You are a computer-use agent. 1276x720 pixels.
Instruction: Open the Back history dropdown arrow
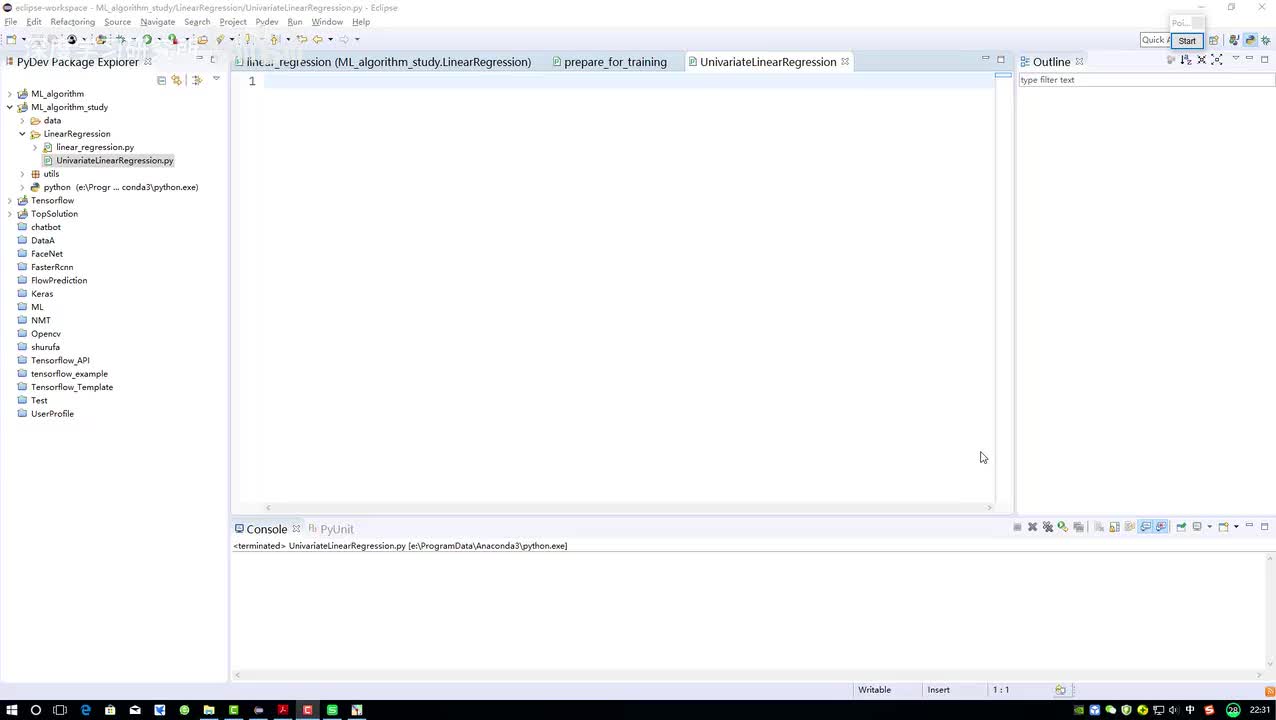(330, 40)
